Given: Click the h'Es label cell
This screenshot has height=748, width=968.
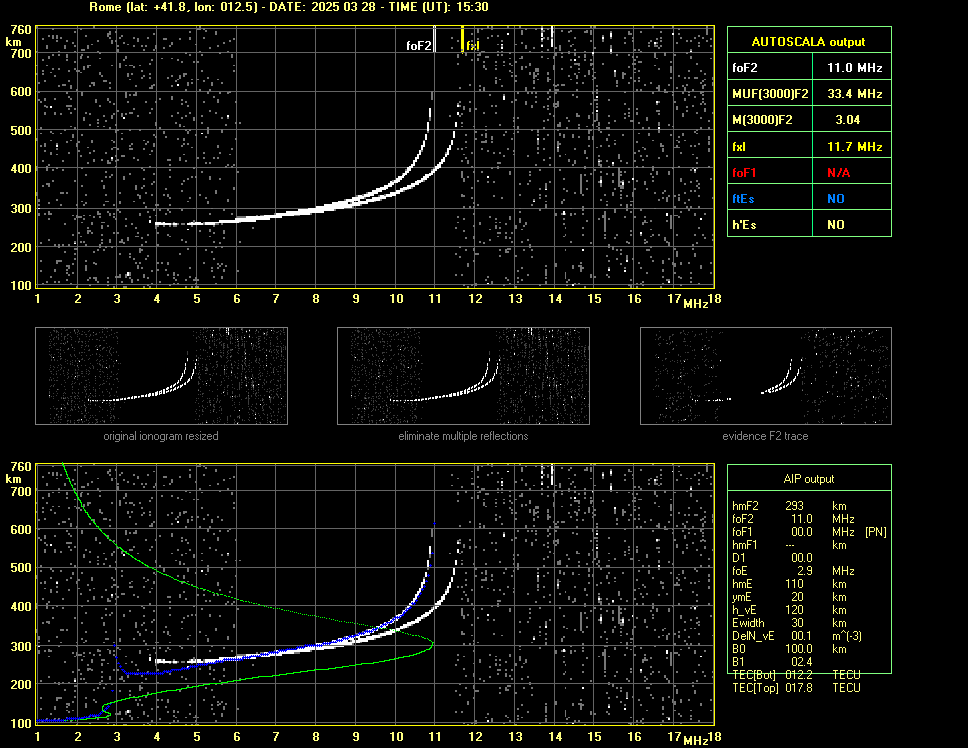Looking at the screenshot, I should pos(770,225).
